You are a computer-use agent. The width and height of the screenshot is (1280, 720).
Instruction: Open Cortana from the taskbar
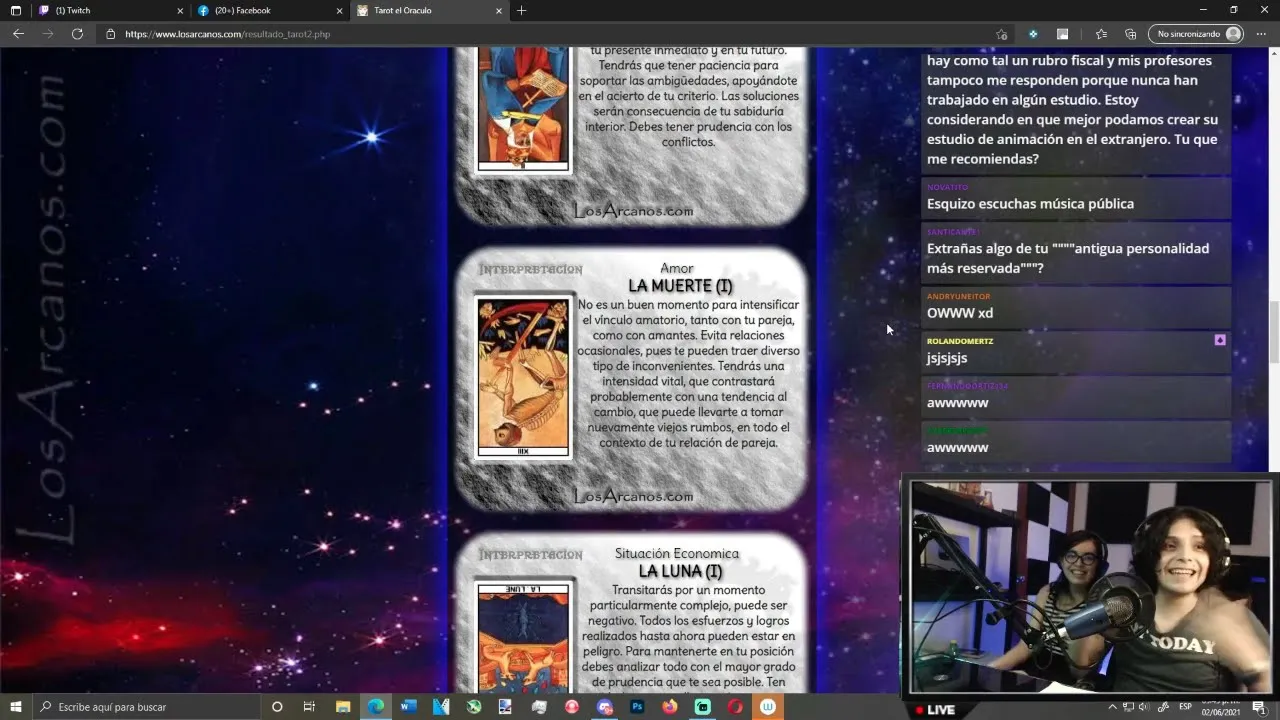point(277,707)
